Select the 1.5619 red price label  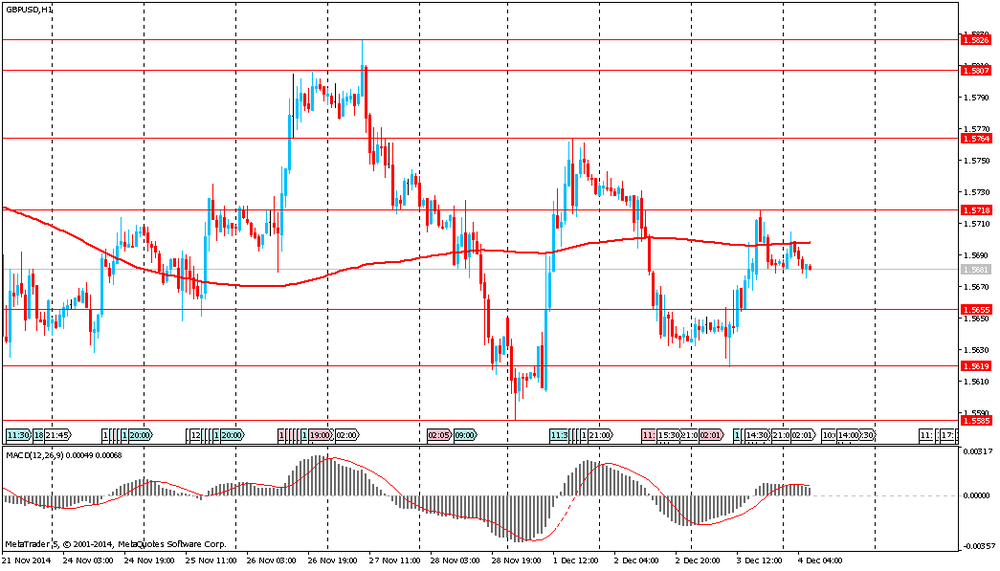pyautogui.click(x=974, y=366)
